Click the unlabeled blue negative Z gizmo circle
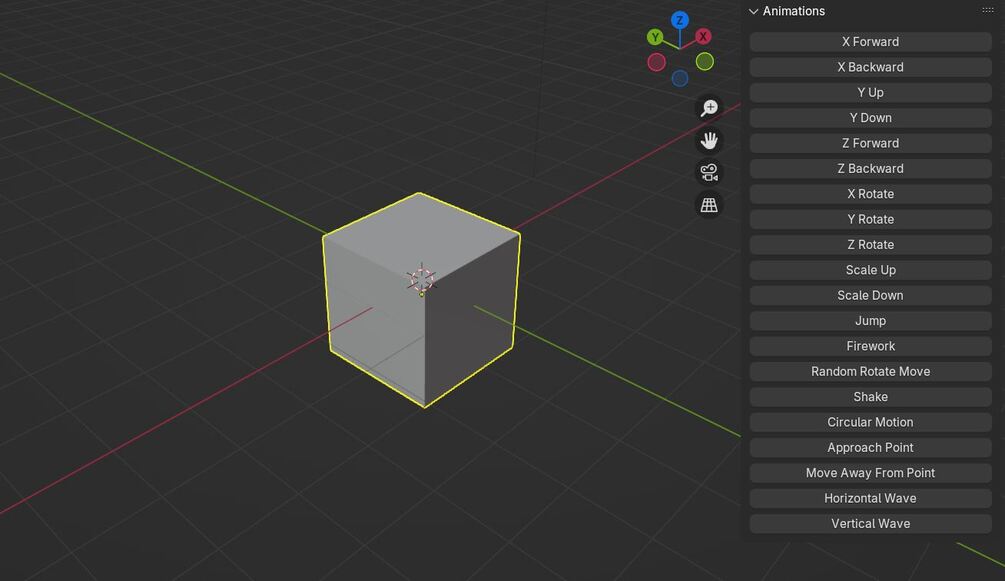Image resolution: width=1005 pixels, height=581 pixels. [680, 78]
